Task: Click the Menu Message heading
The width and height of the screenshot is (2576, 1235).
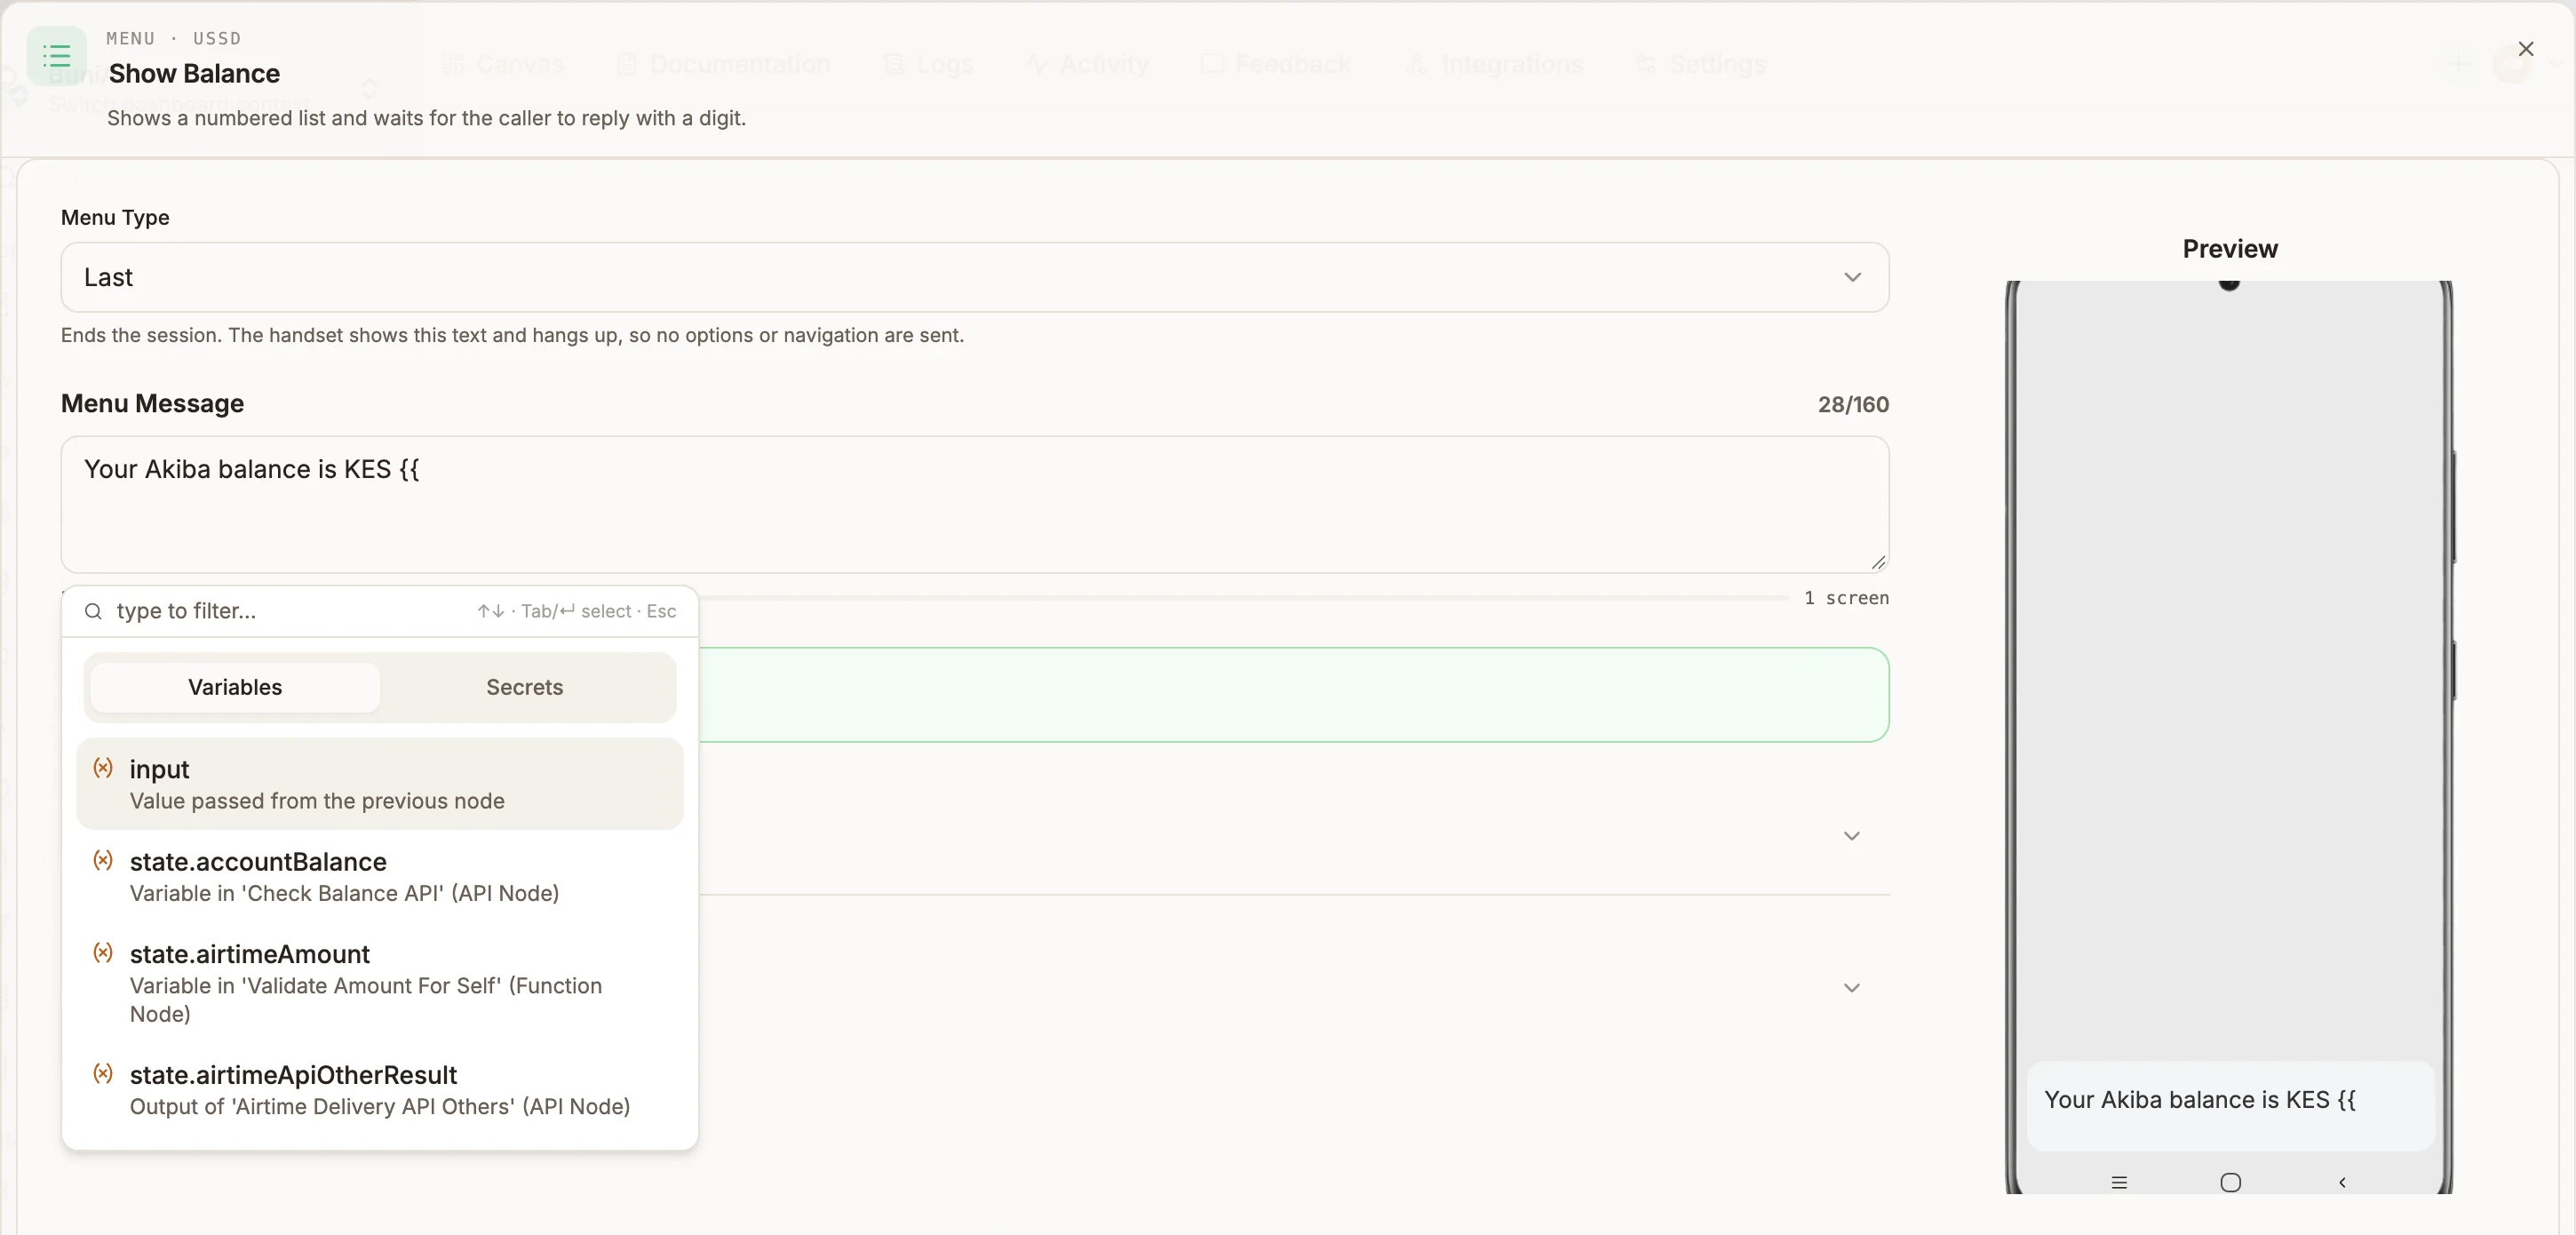Action: tap(152, 404)
